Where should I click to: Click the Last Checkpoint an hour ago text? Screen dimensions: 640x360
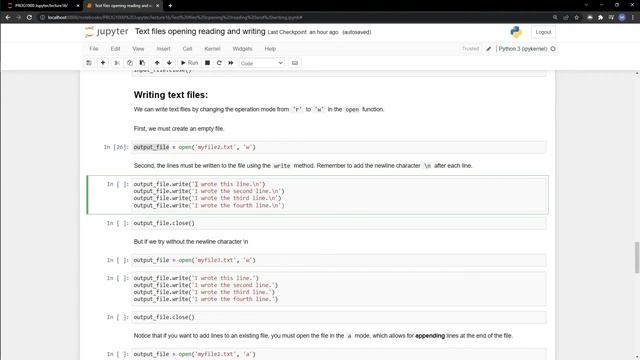tap(303, 32)
